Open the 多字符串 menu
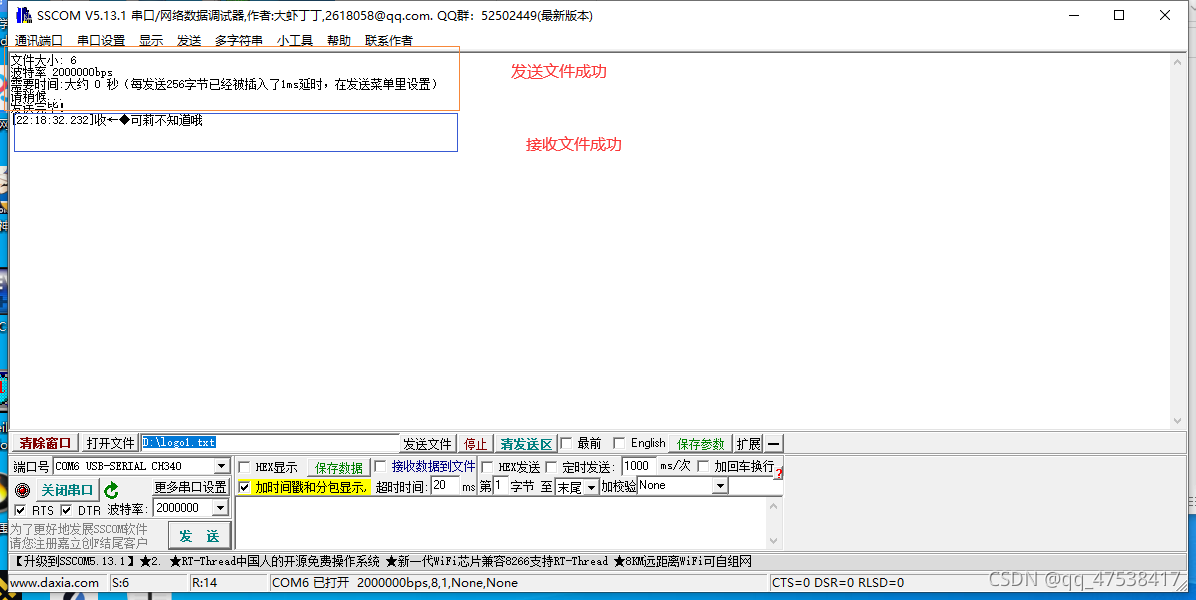 (239, 41)
